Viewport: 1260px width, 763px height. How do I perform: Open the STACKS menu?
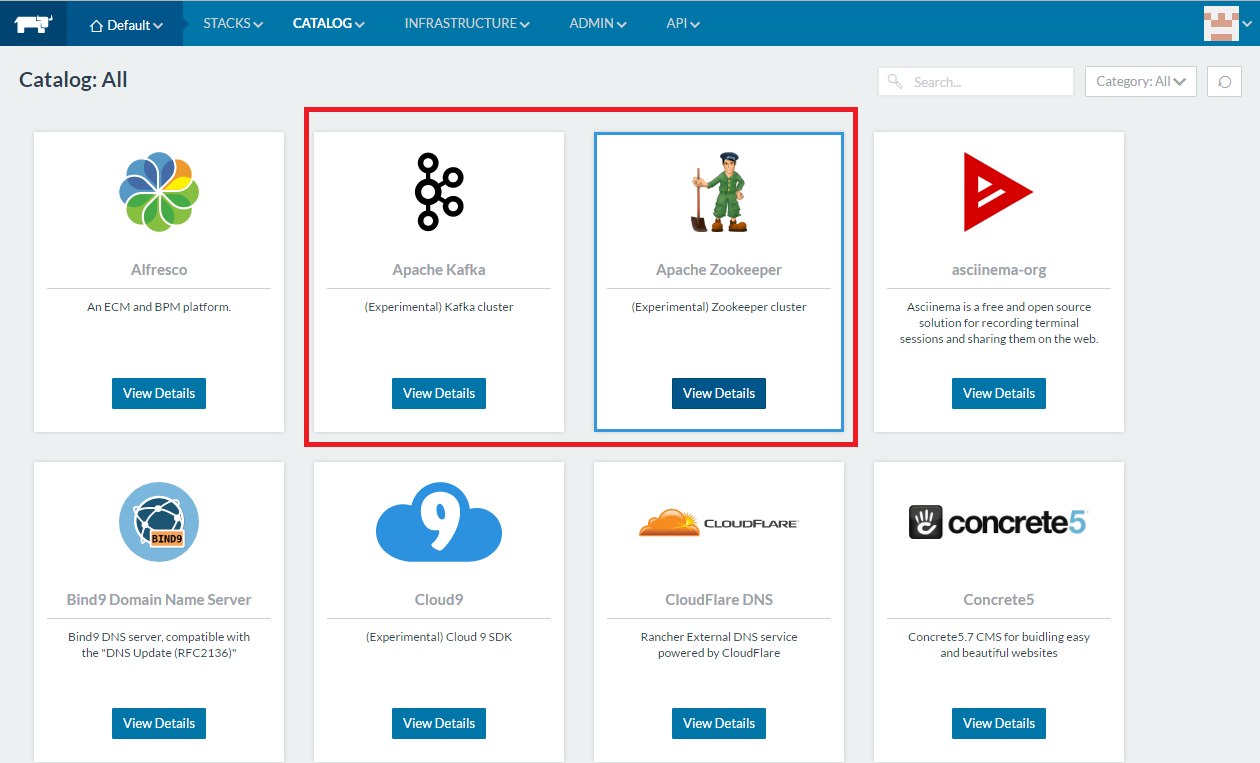[x=233, y=23]
